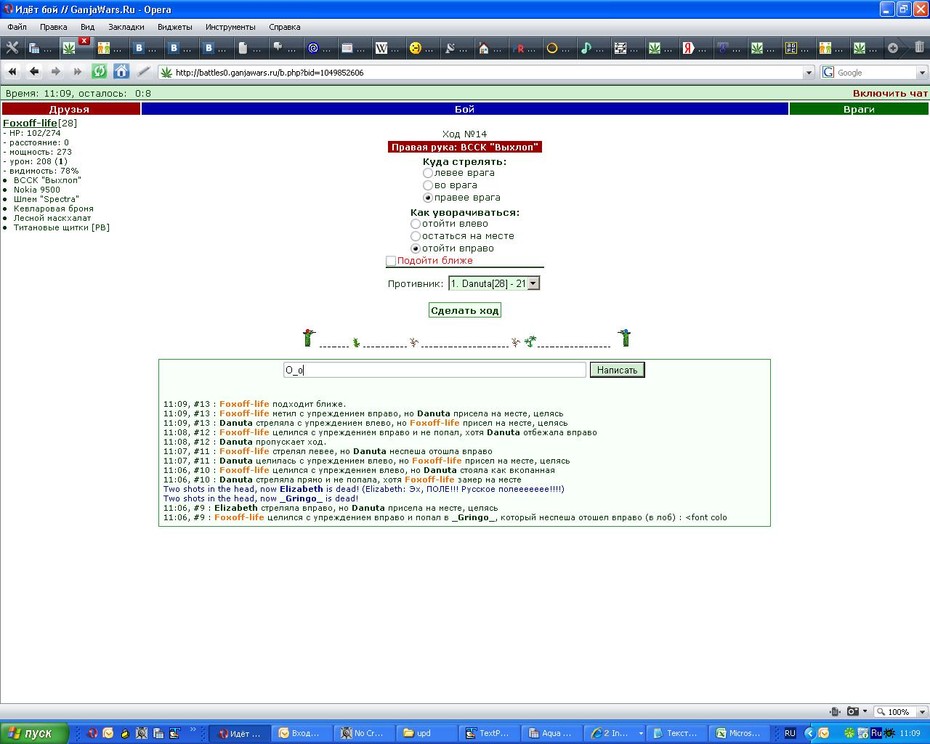Open the Противник opponent dropdown
The width and height of the screenshot is (930, 744).
pos(493,284)
